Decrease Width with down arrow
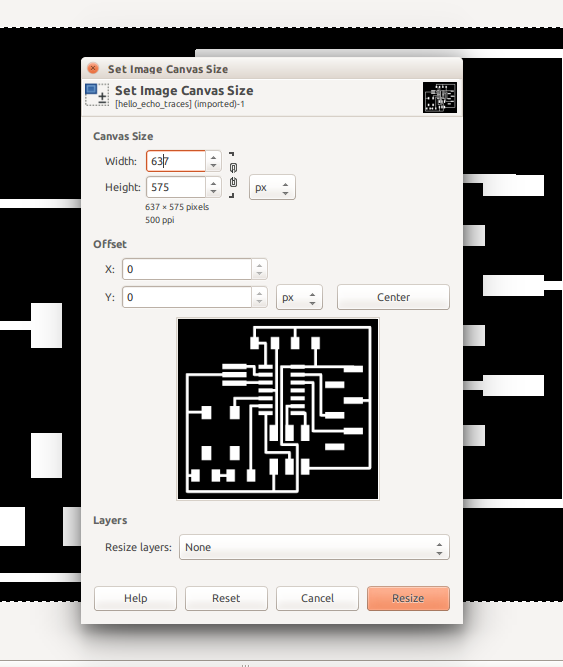The height and width of the screenshot is (667, 563). pyautogui.click(x=213, y=166)
